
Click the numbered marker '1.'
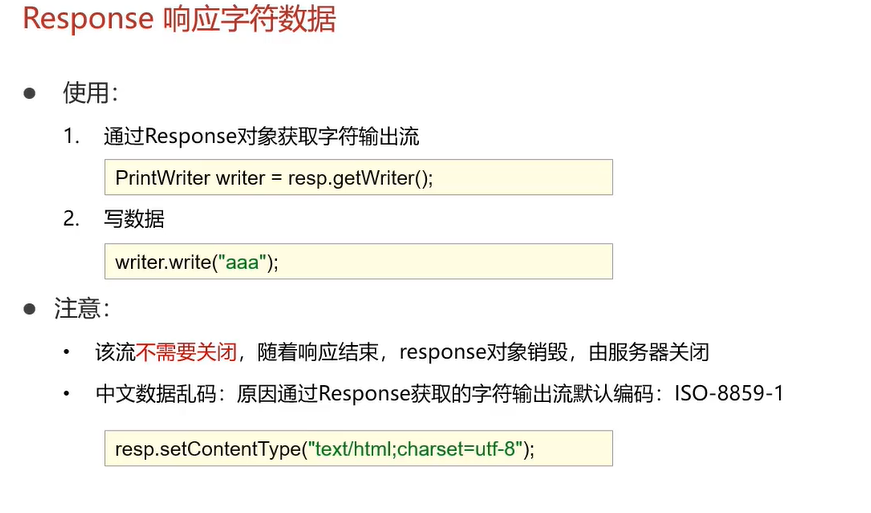coord(72,136)
